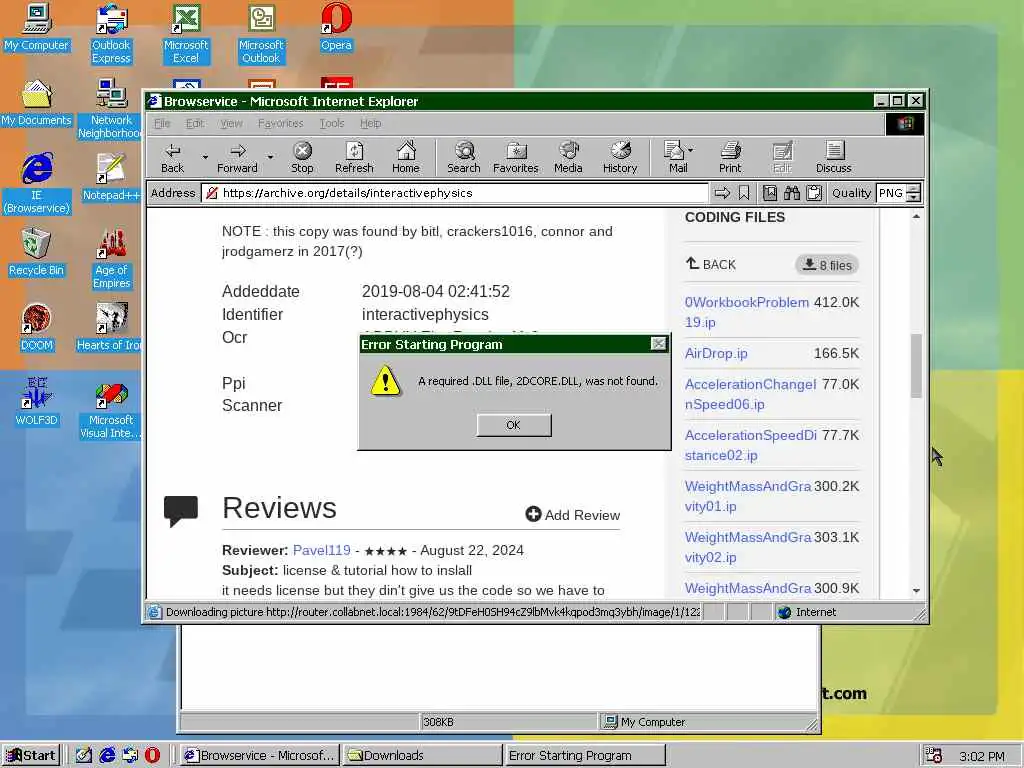
Task: Print the current page
Action: click(730, 157)
